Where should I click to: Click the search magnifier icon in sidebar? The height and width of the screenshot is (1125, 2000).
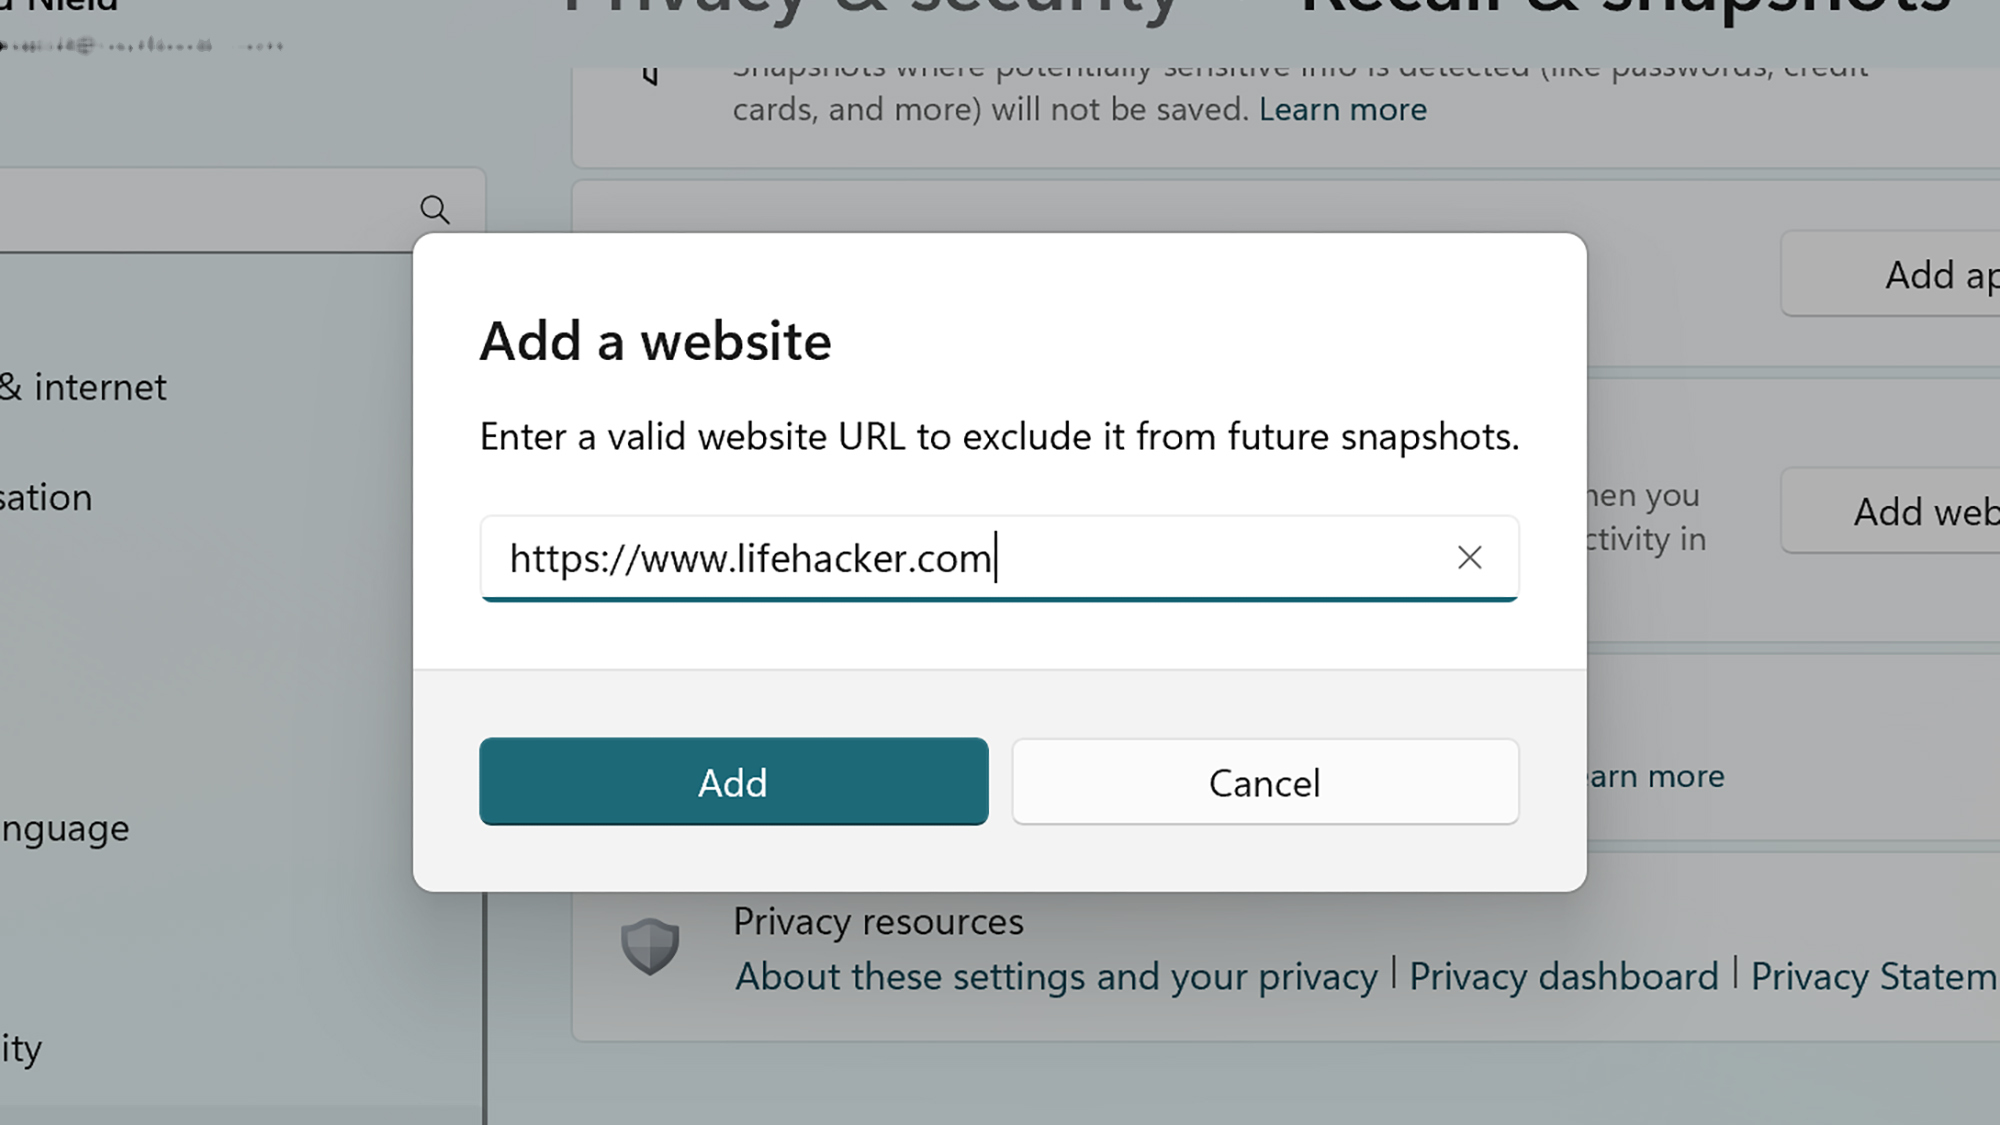tap(434, 210)
